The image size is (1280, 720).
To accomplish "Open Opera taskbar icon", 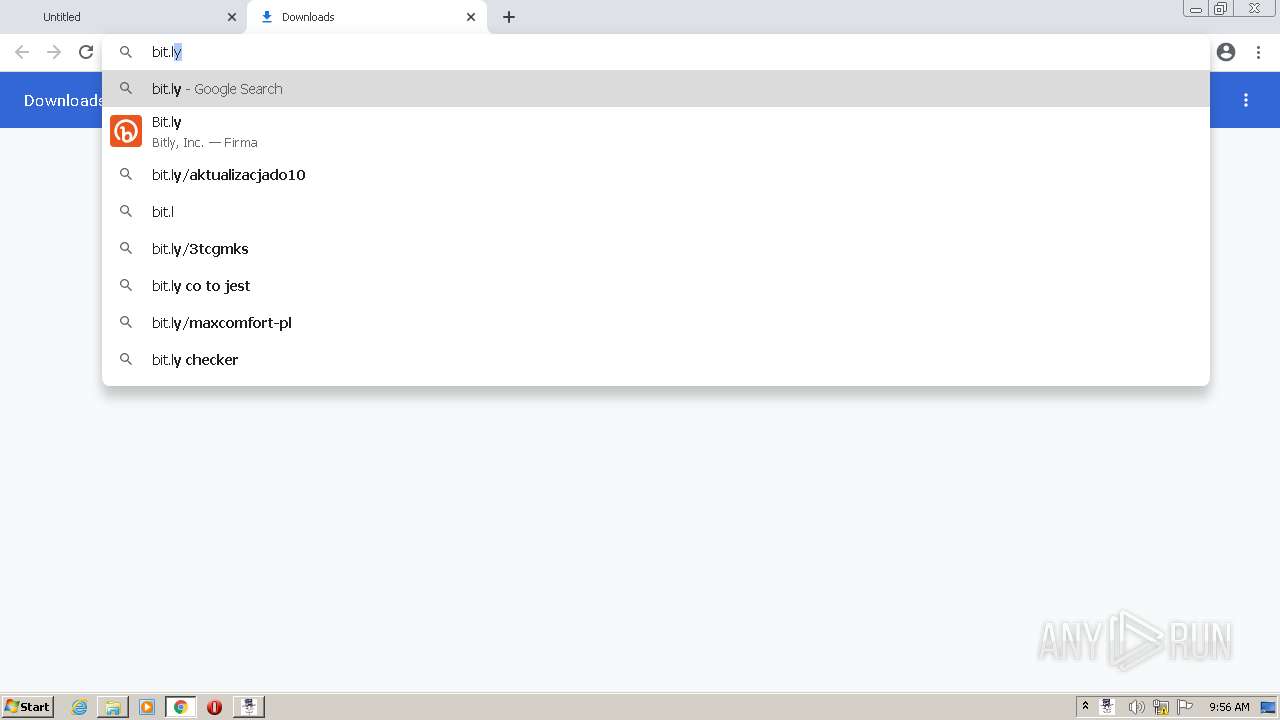I will pos(214,707).
